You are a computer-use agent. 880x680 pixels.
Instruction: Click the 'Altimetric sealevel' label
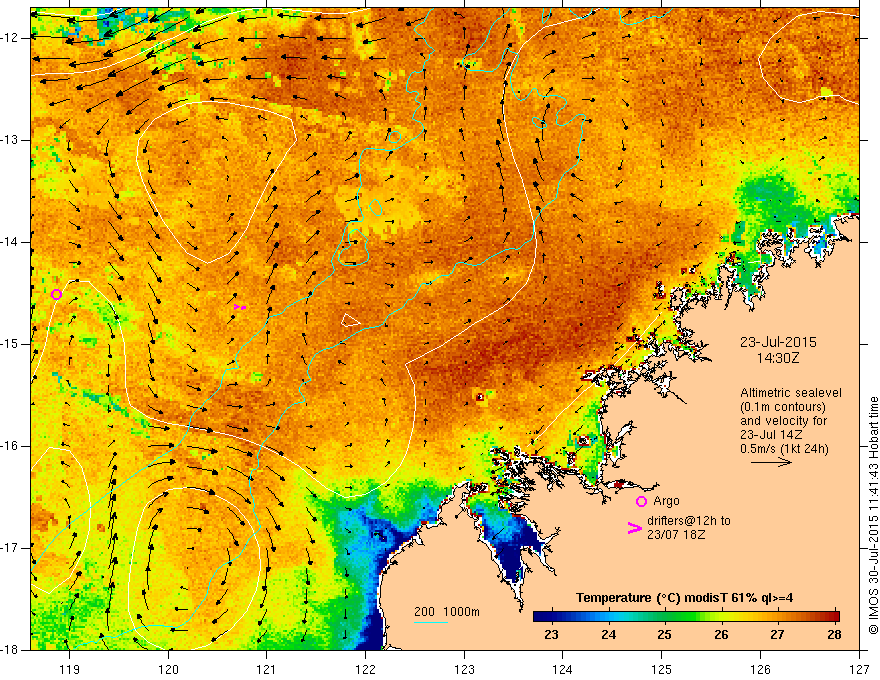(x=791, y=393)
